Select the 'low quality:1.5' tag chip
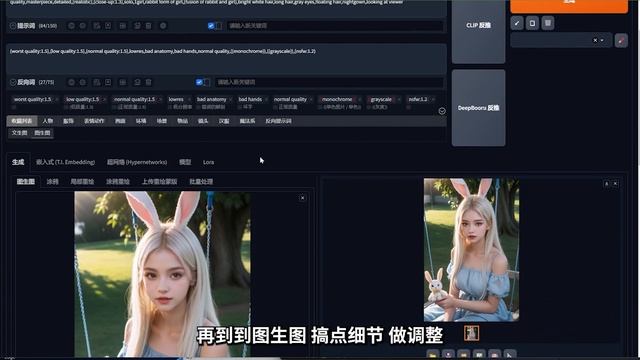The height and width of the screenshot is (360, 640). [82, 99]
